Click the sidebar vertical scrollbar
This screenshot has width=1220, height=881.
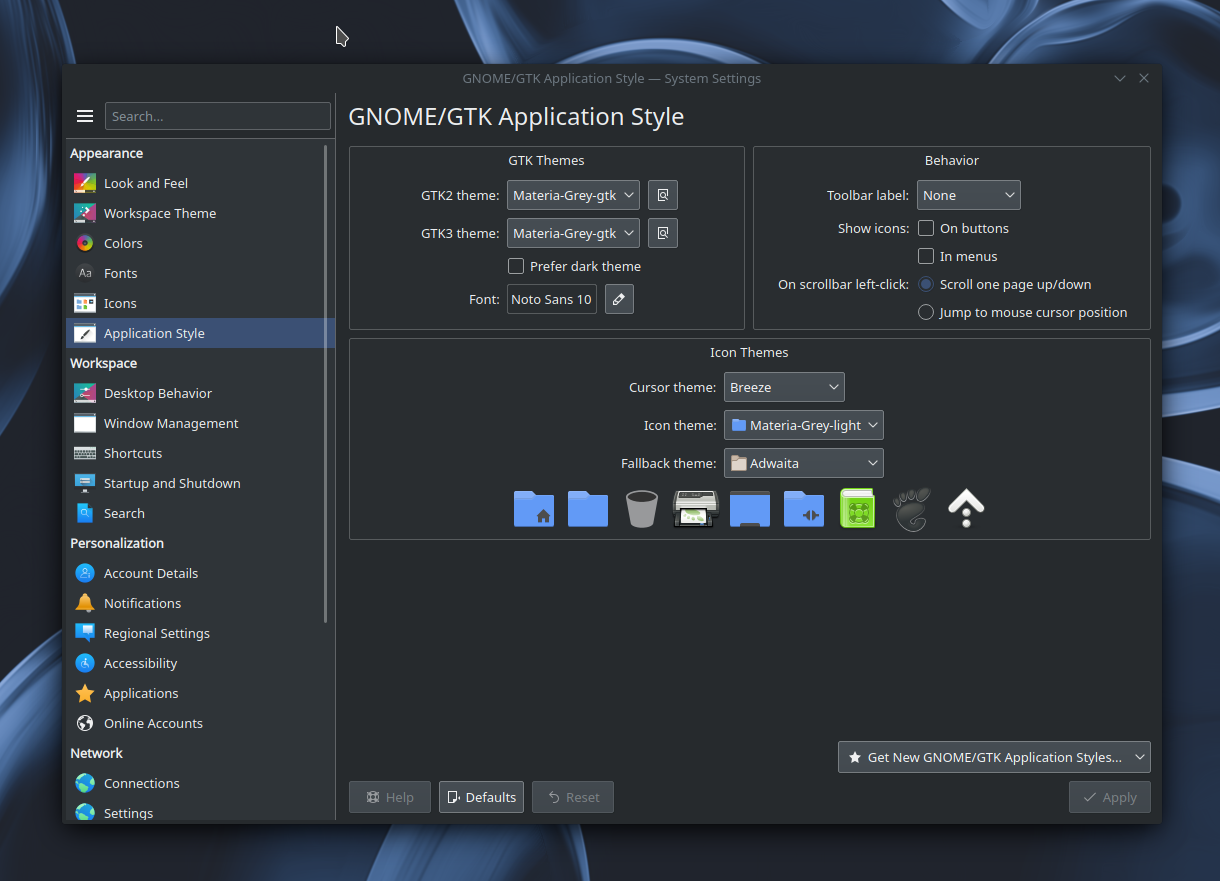click(326, 384)
